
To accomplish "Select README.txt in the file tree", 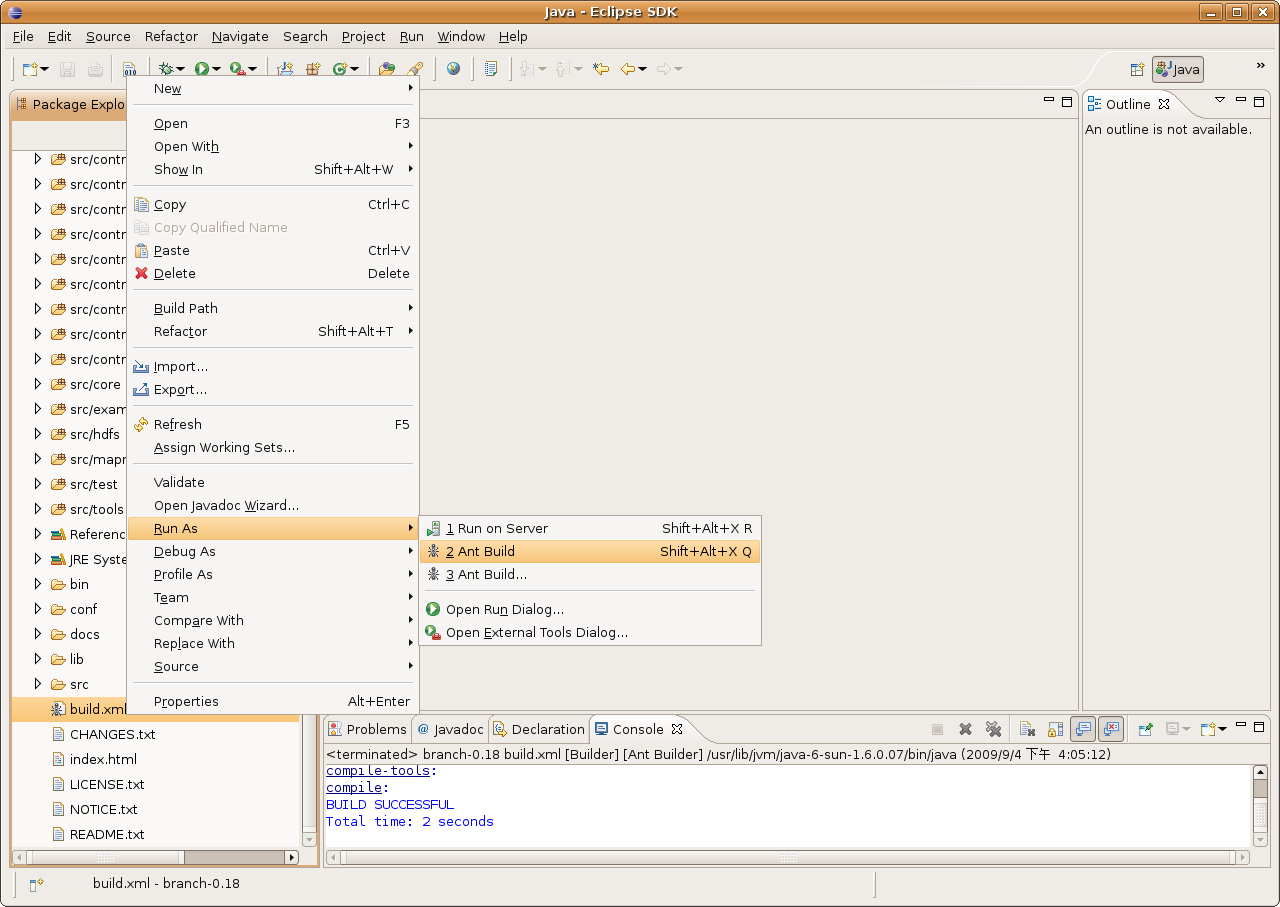I will 107,834.
